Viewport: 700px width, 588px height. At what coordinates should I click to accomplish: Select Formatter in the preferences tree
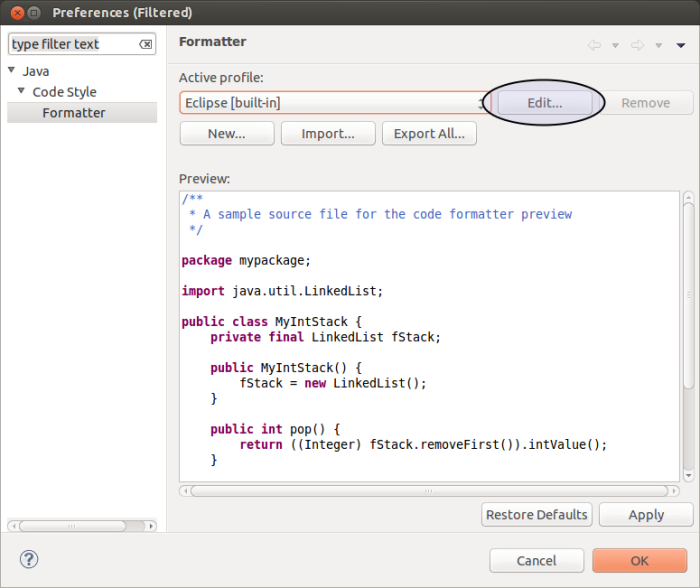[73, 113]
